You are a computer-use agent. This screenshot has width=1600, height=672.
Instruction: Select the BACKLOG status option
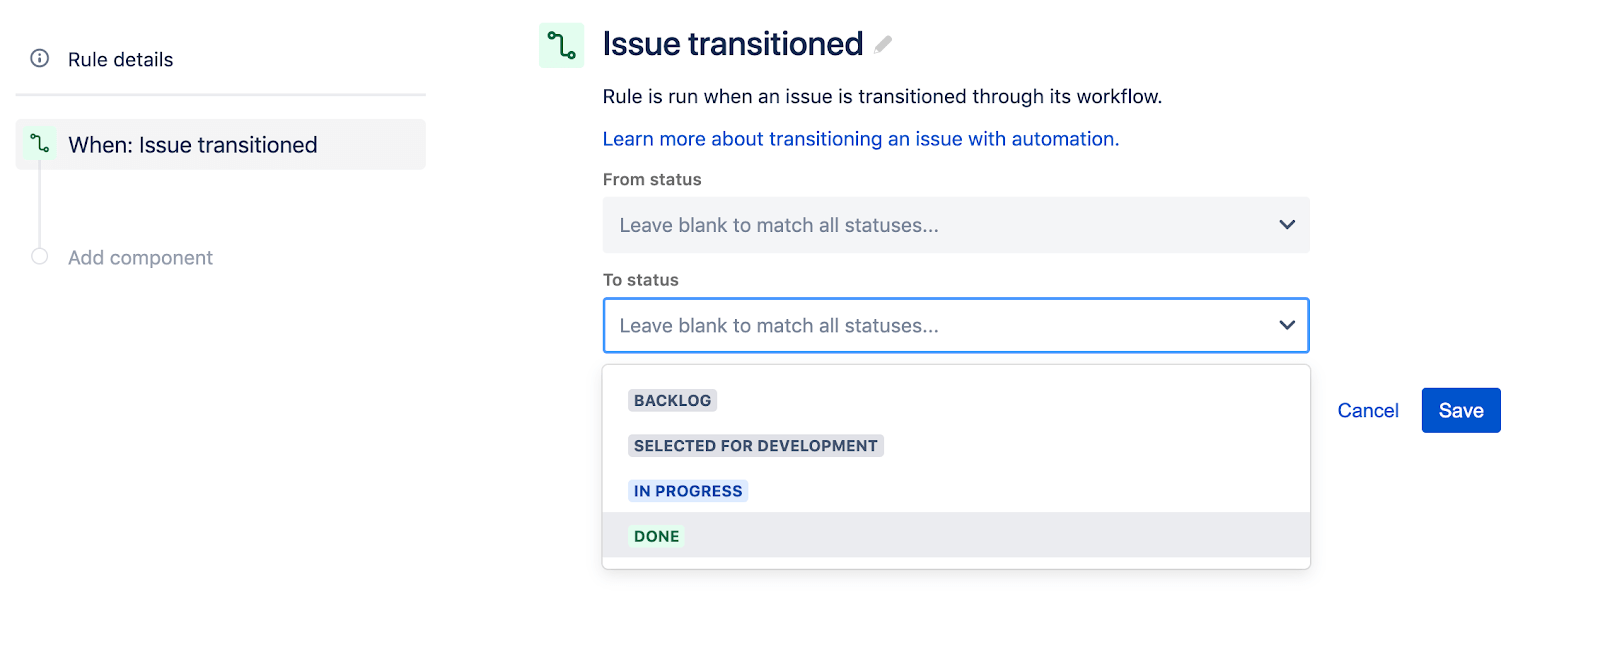click(x=672, y=400)
